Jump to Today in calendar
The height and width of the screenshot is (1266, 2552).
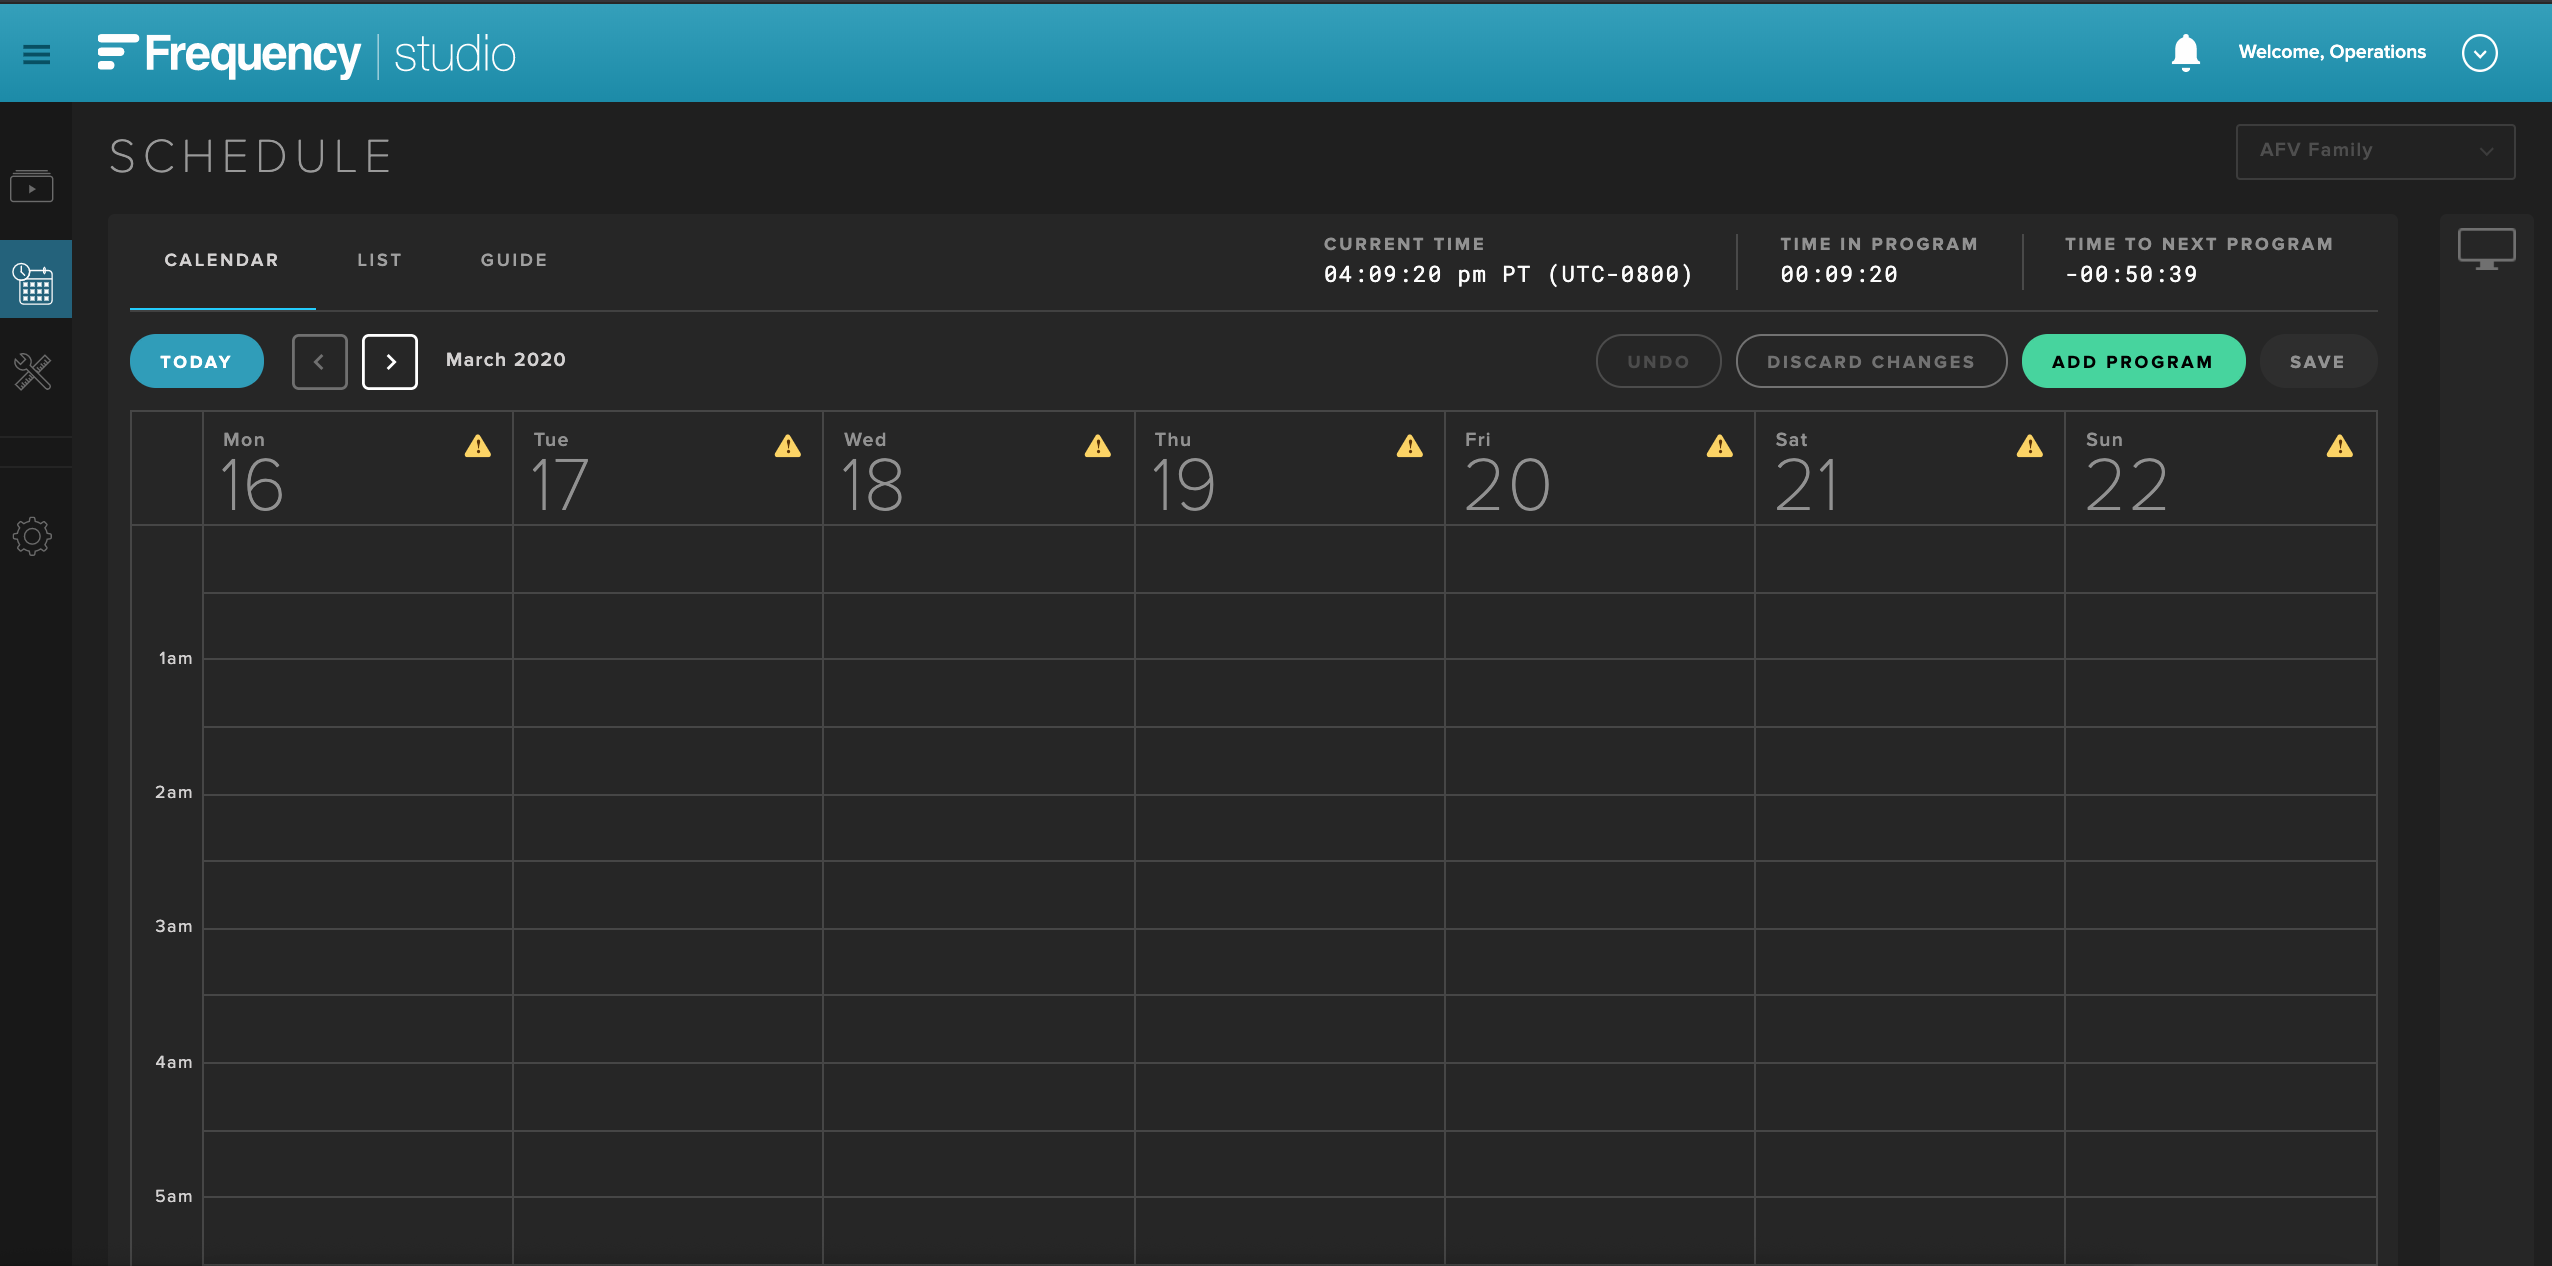click(x=196, y=362)
